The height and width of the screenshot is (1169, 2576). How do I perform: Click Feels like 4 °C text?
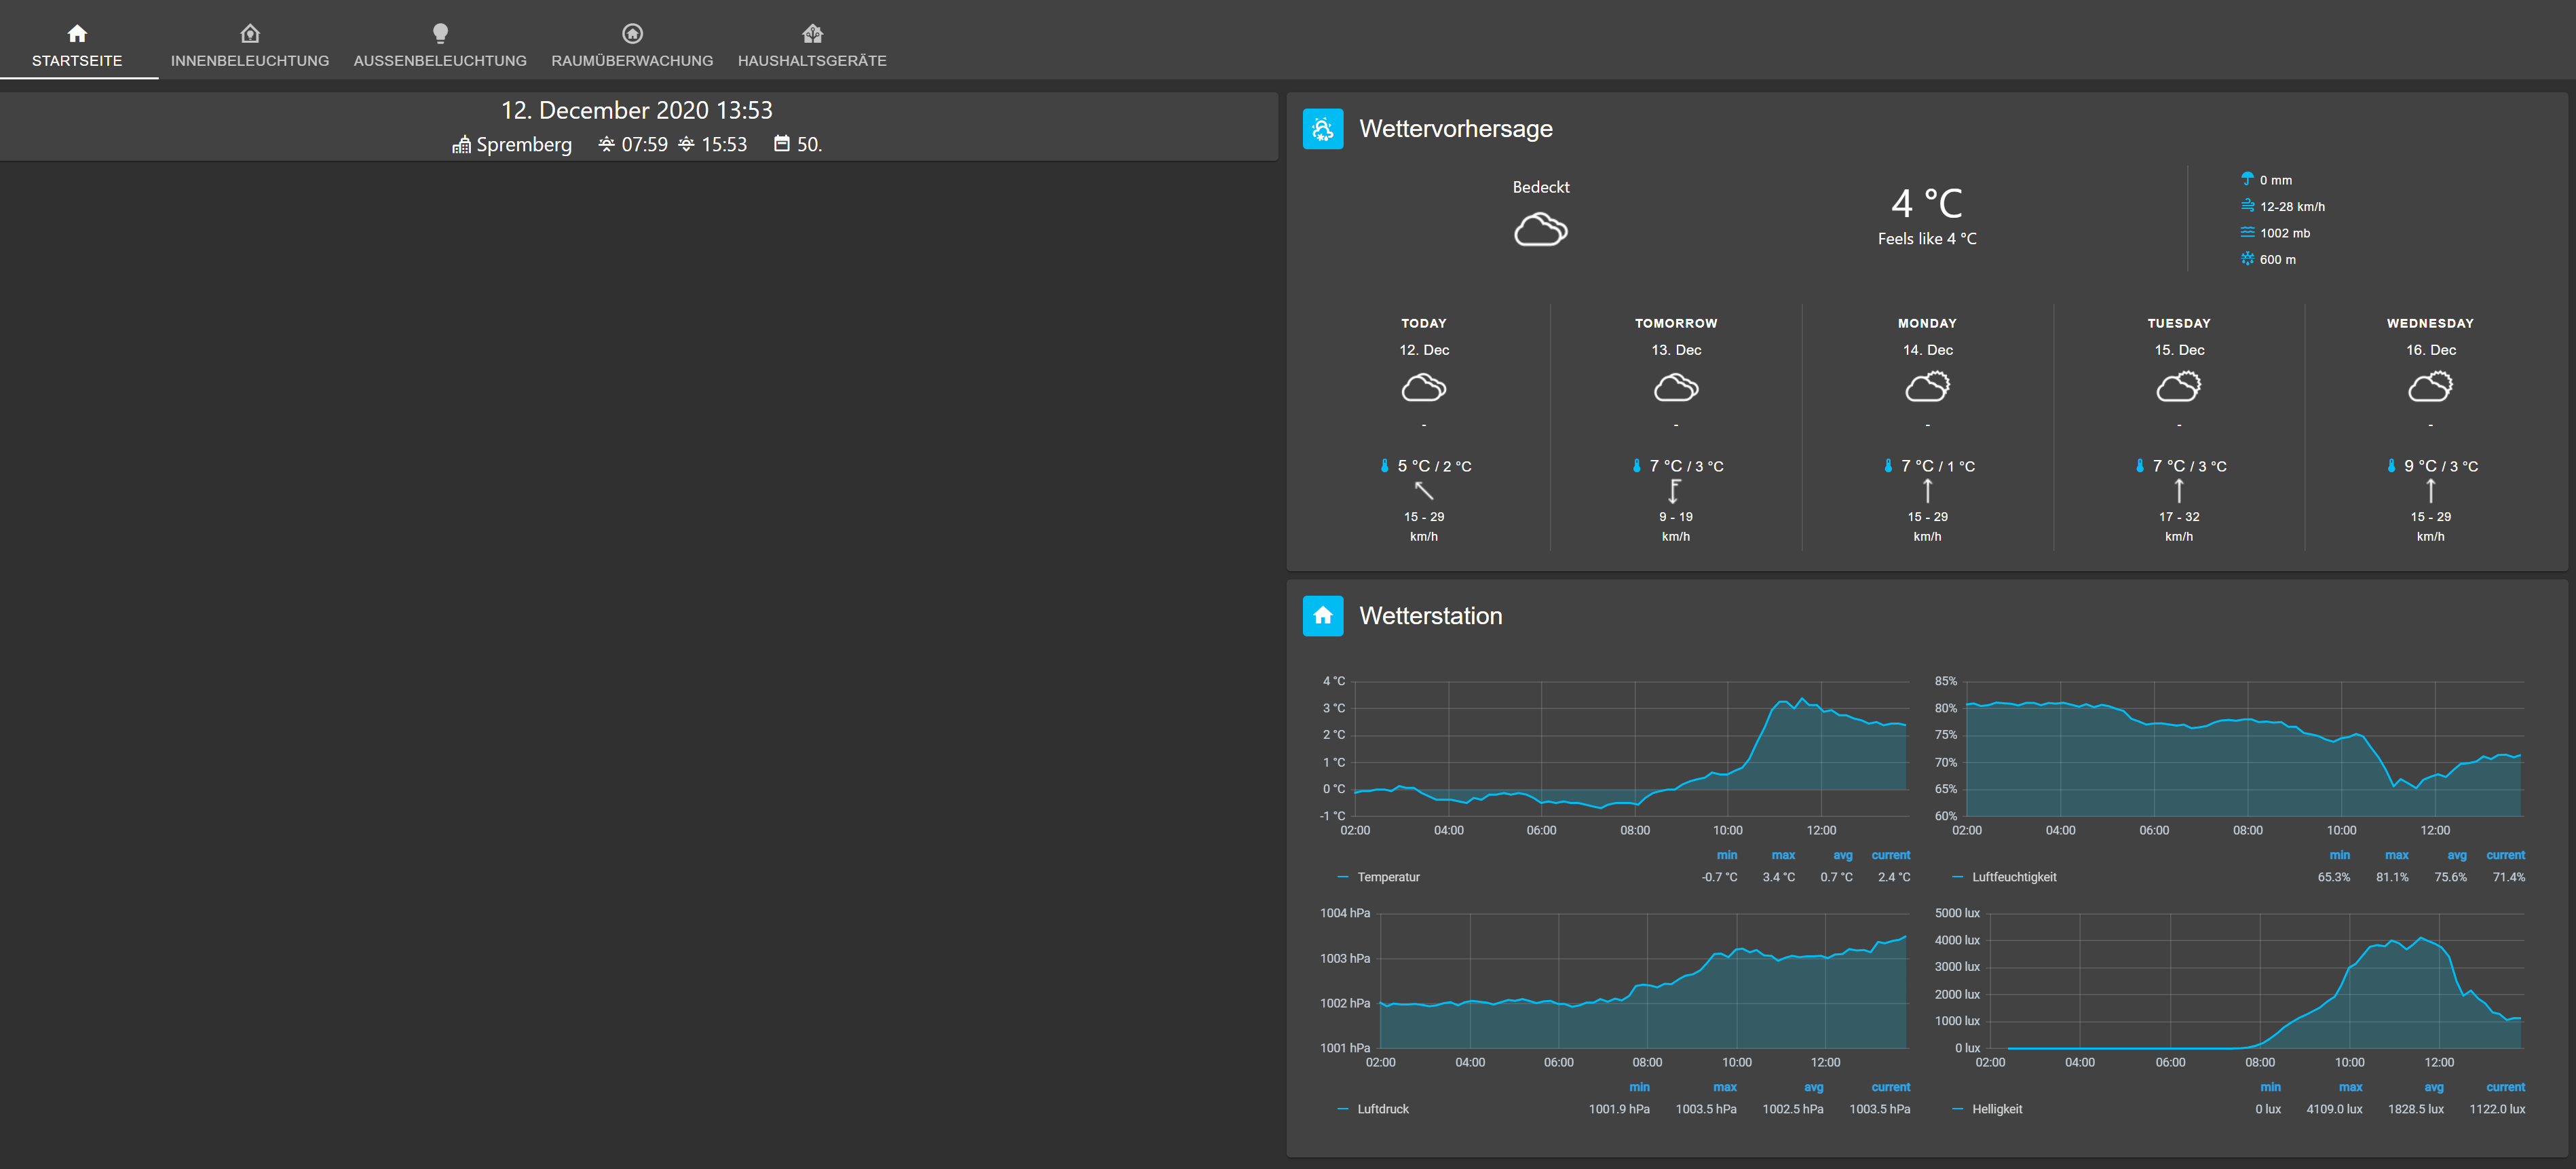tap(1927, 239)
